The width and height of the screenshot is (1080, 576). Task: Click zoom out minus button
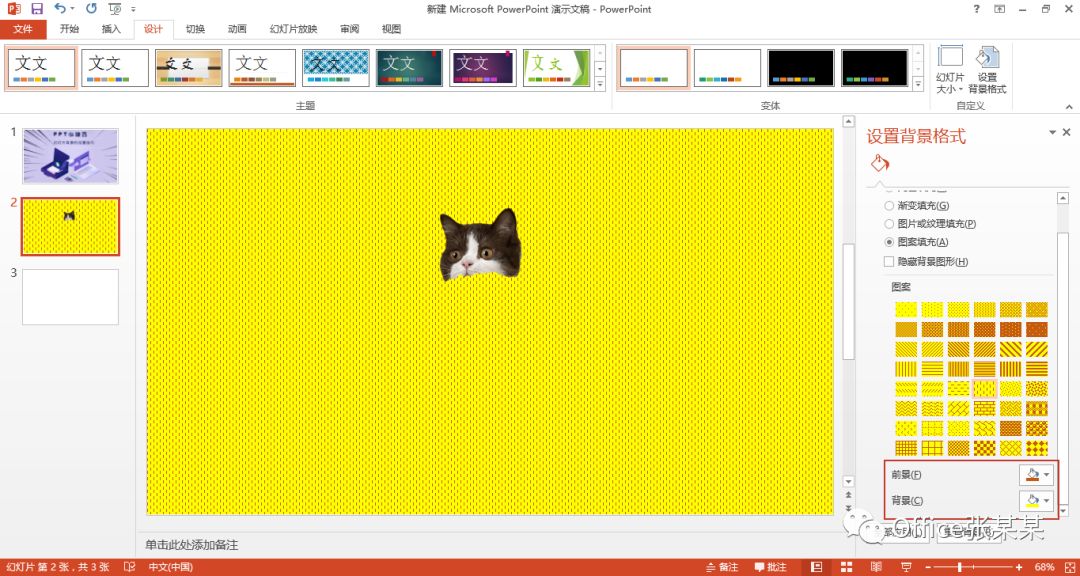coord(930,568)
